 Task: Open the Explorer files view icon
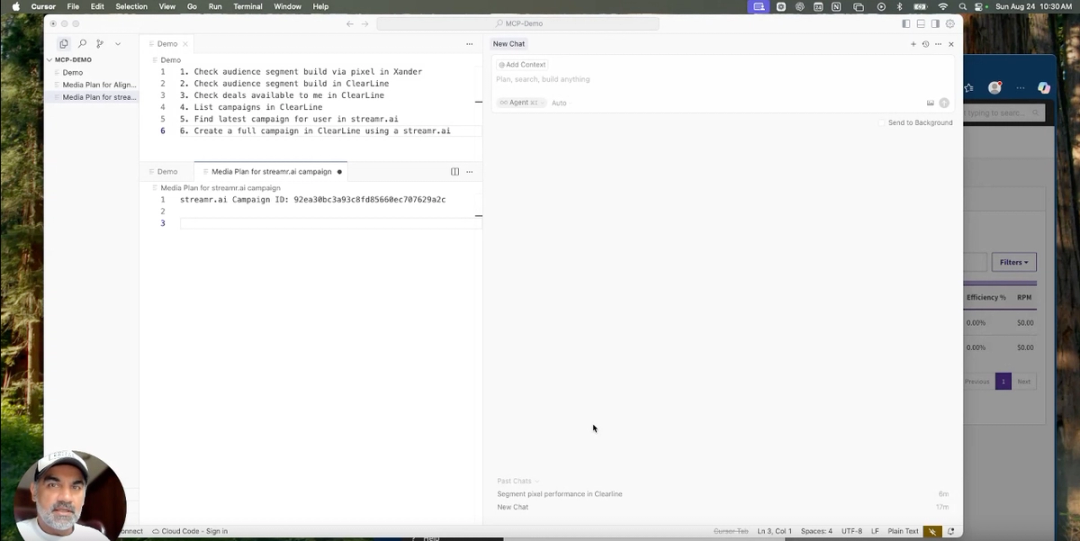63,43
